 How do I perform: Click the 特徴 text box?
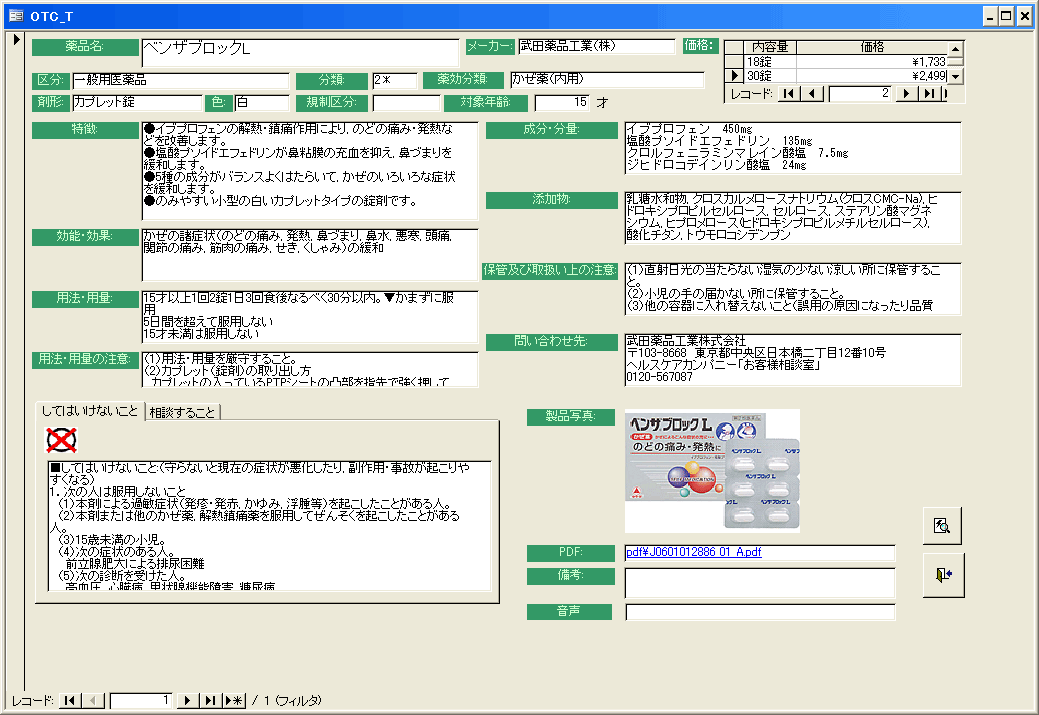tap(309, 170)
